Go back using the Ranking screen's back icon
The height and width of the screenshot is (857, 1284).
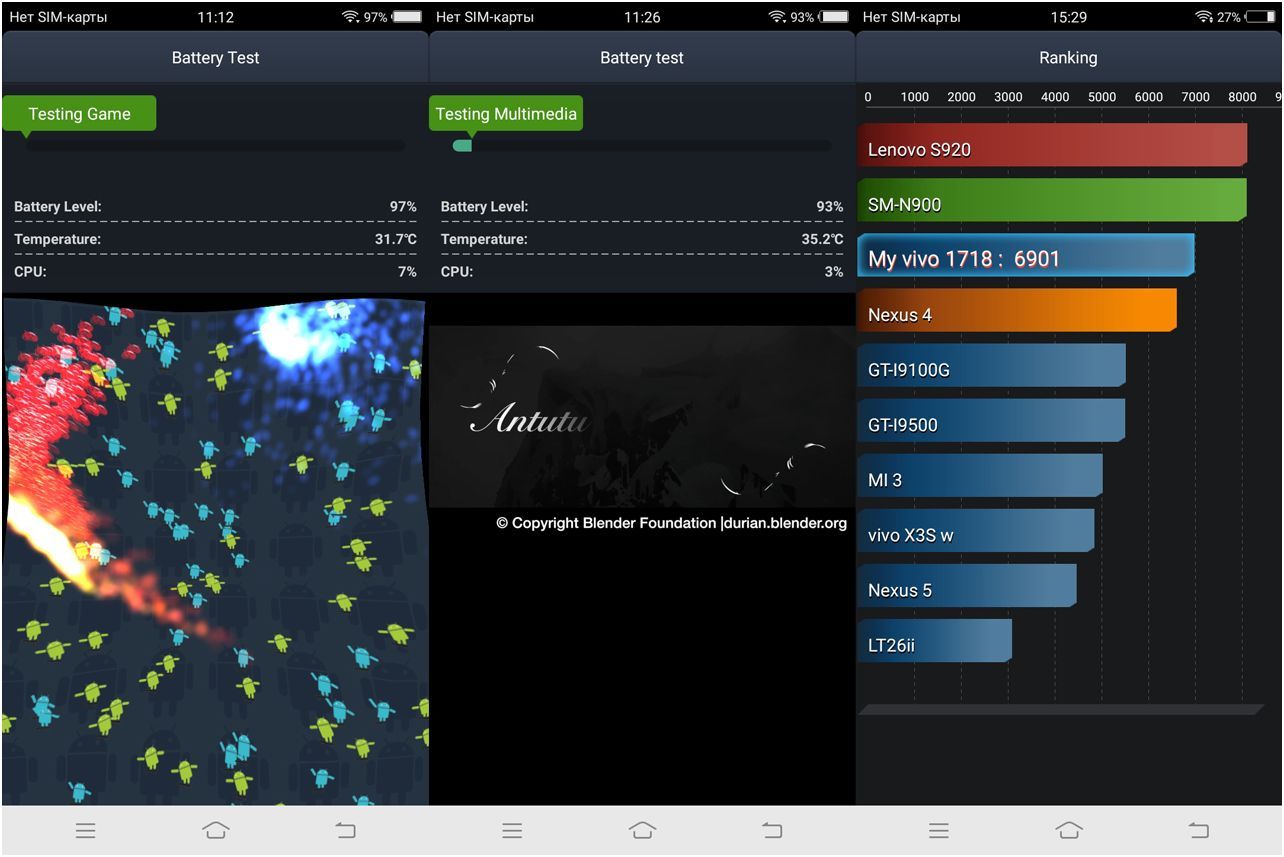click(1198, 830)
